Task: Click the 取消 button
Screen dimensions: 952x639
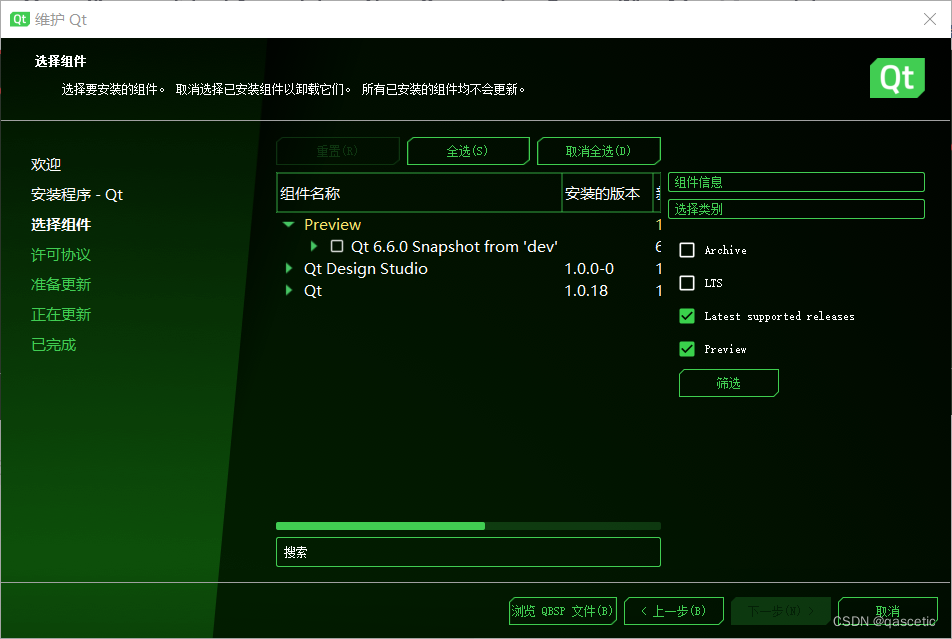Action: click(888, 611)
